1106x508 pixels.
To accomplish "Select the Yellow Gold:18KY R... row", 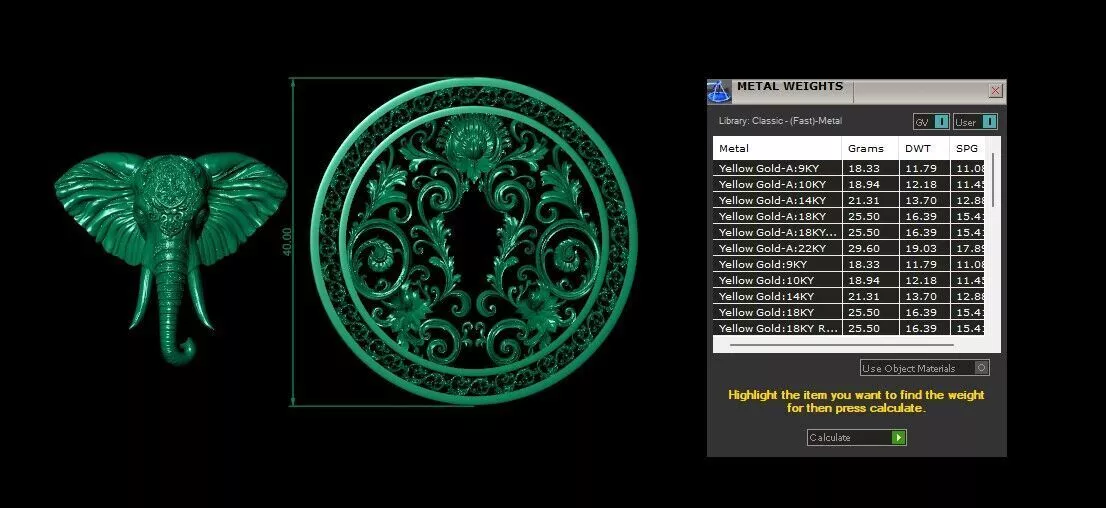I will (849, 328).
